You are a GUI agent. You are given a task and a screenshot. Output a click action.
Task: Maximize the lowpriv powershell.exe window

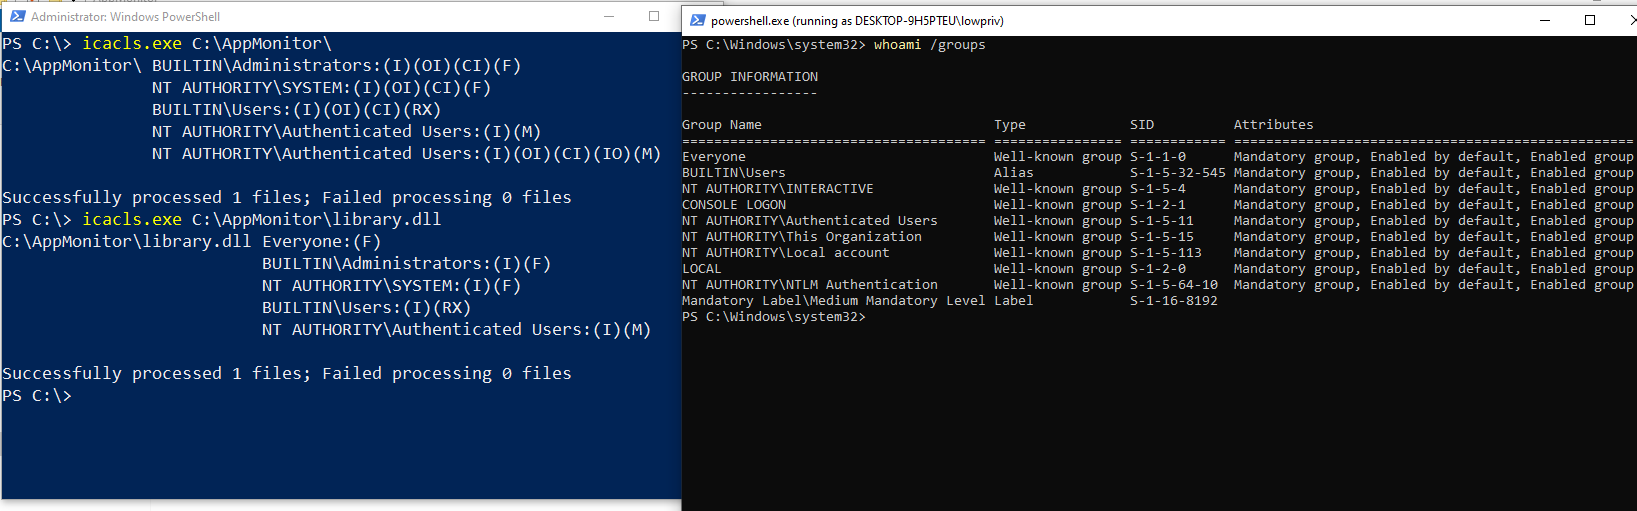1590,20
